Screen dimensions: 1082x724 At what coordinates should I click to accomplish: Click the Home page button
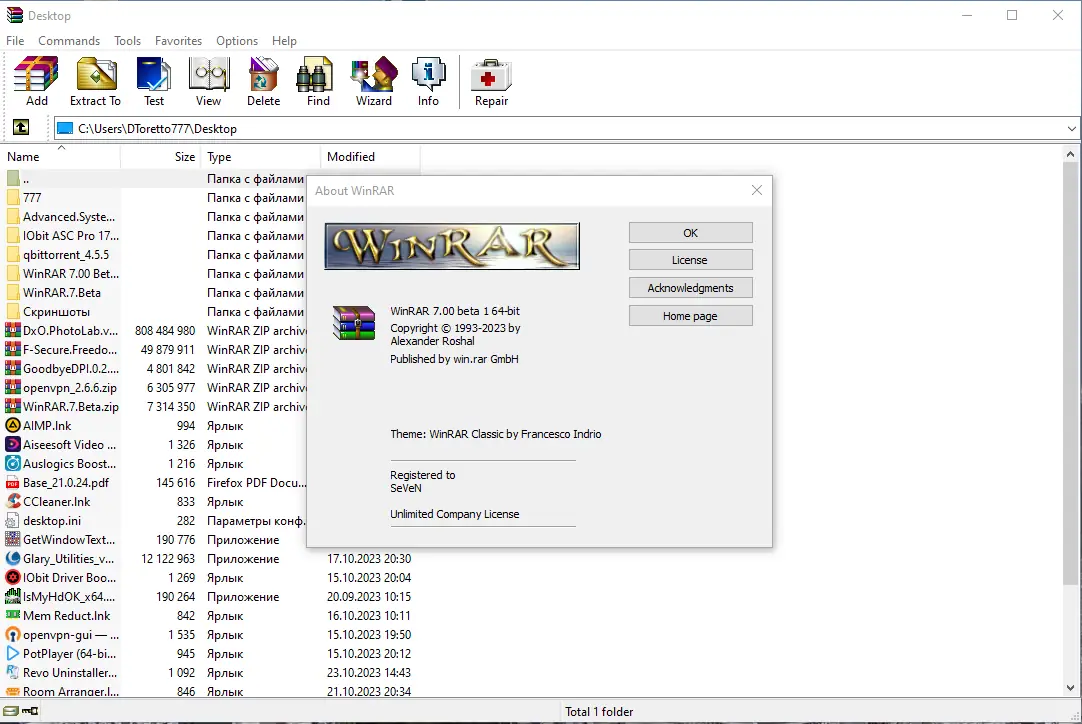coord(691,316)
